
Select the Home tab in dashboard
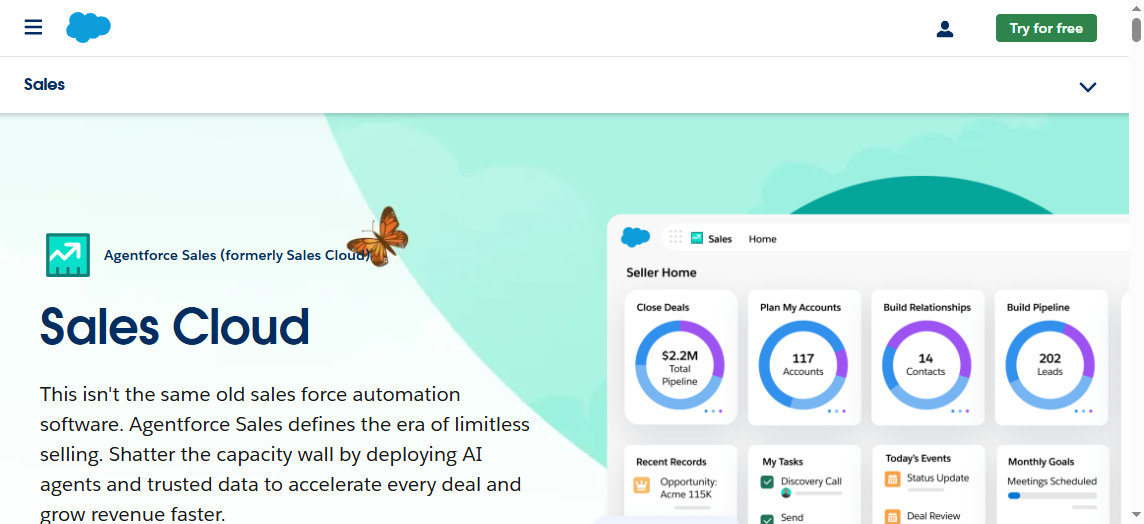click(762, 239)
